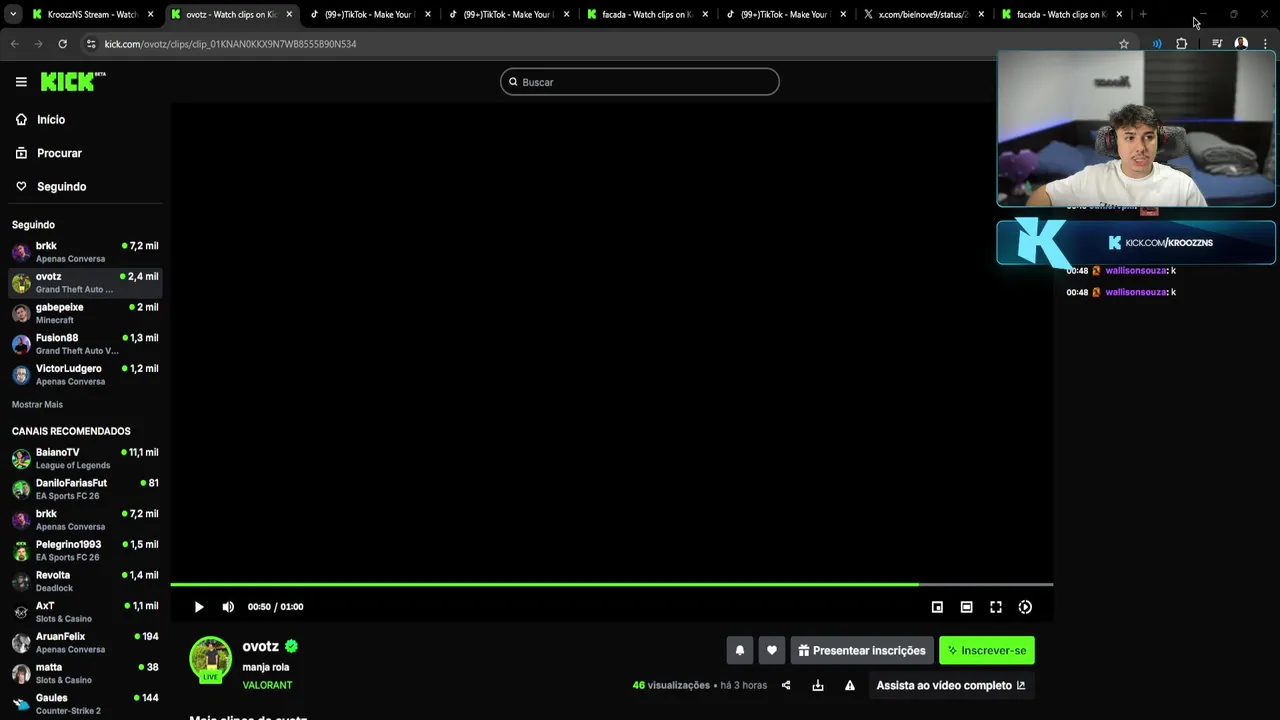
Task: Enable mini player mode icon
Action: click(x=937, y=607)
